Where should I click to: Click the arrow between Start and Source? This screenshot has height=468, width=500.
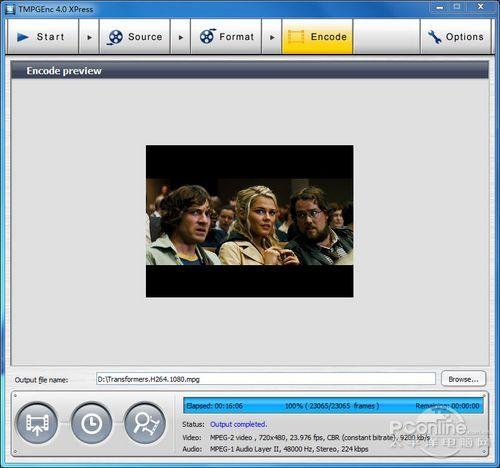[89, 37]
